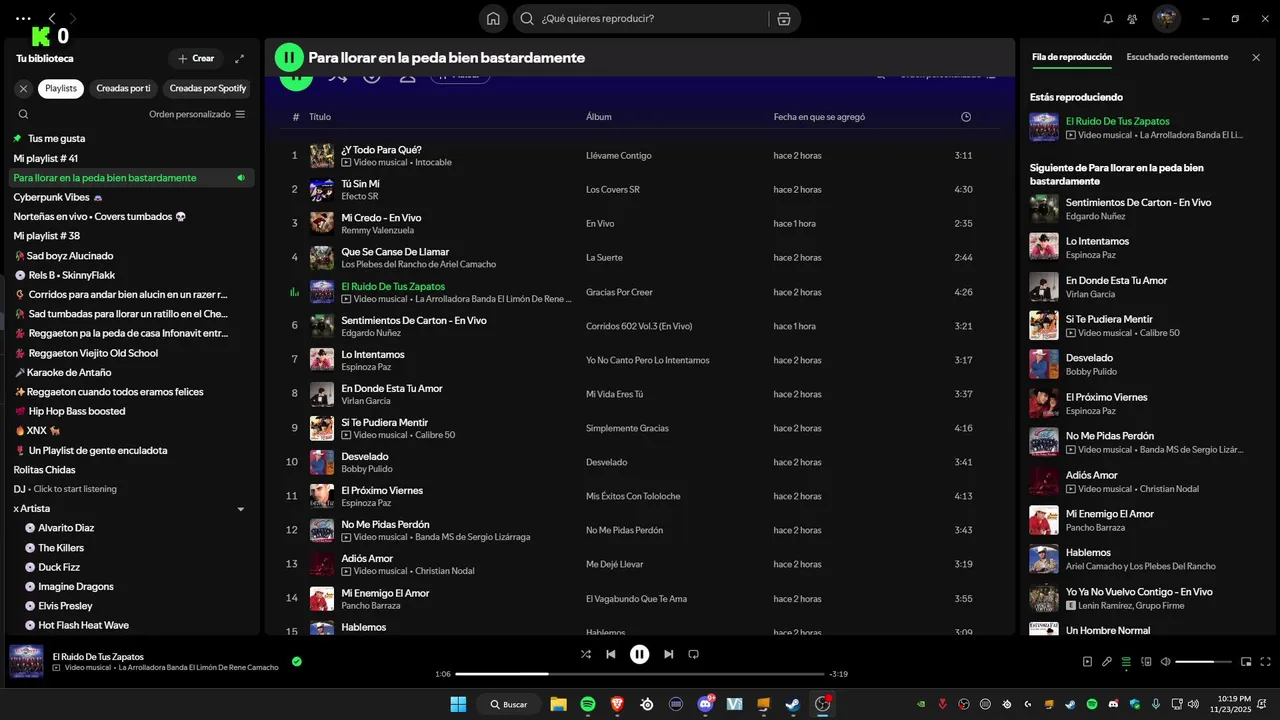Toggle repeat mode
The width and height of the screenshot is (1280, 720).
click(693, 654)
